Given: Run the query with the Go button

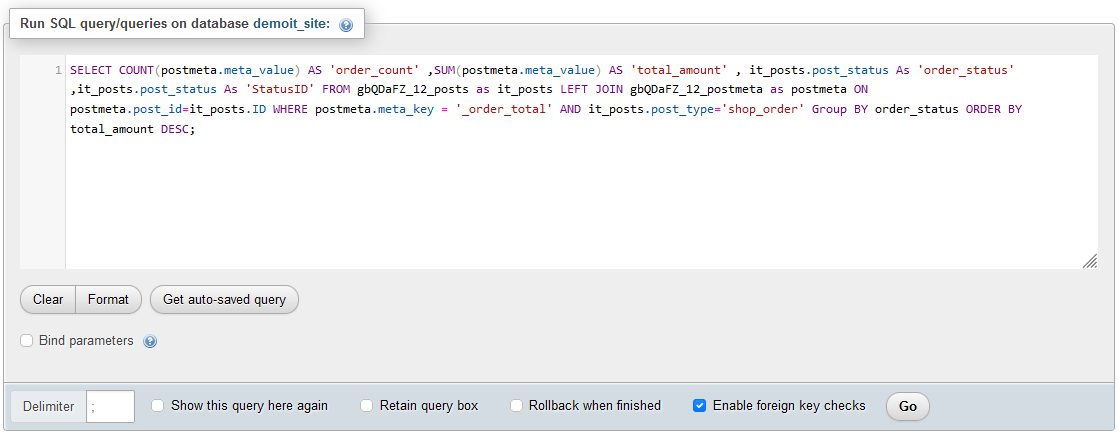Looking at the screenshot, I should click(x=908, y=406).
